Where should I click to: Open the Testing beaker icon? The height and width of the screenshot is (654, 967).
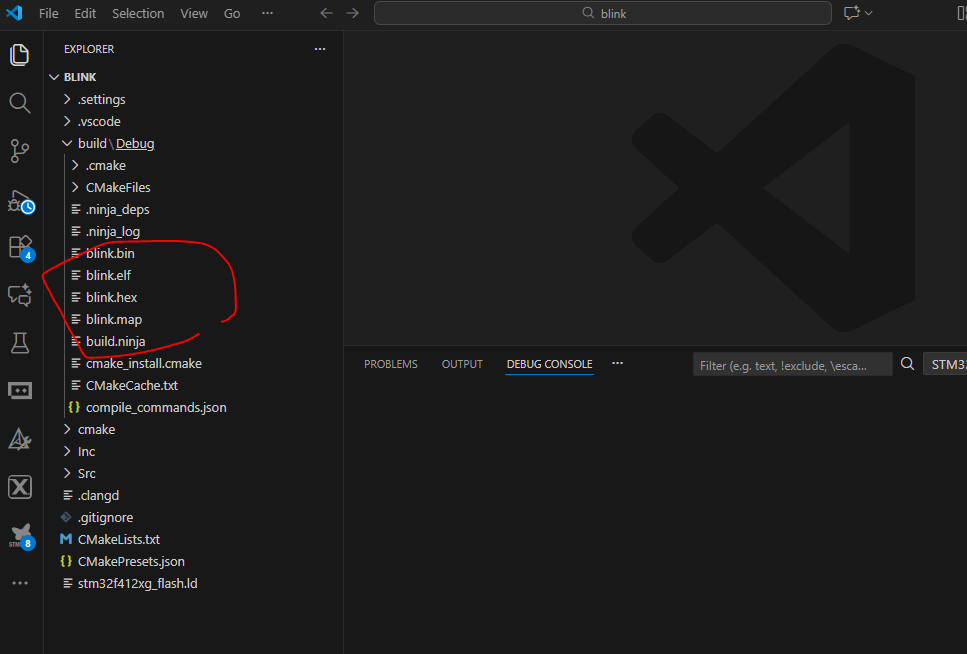20,343
